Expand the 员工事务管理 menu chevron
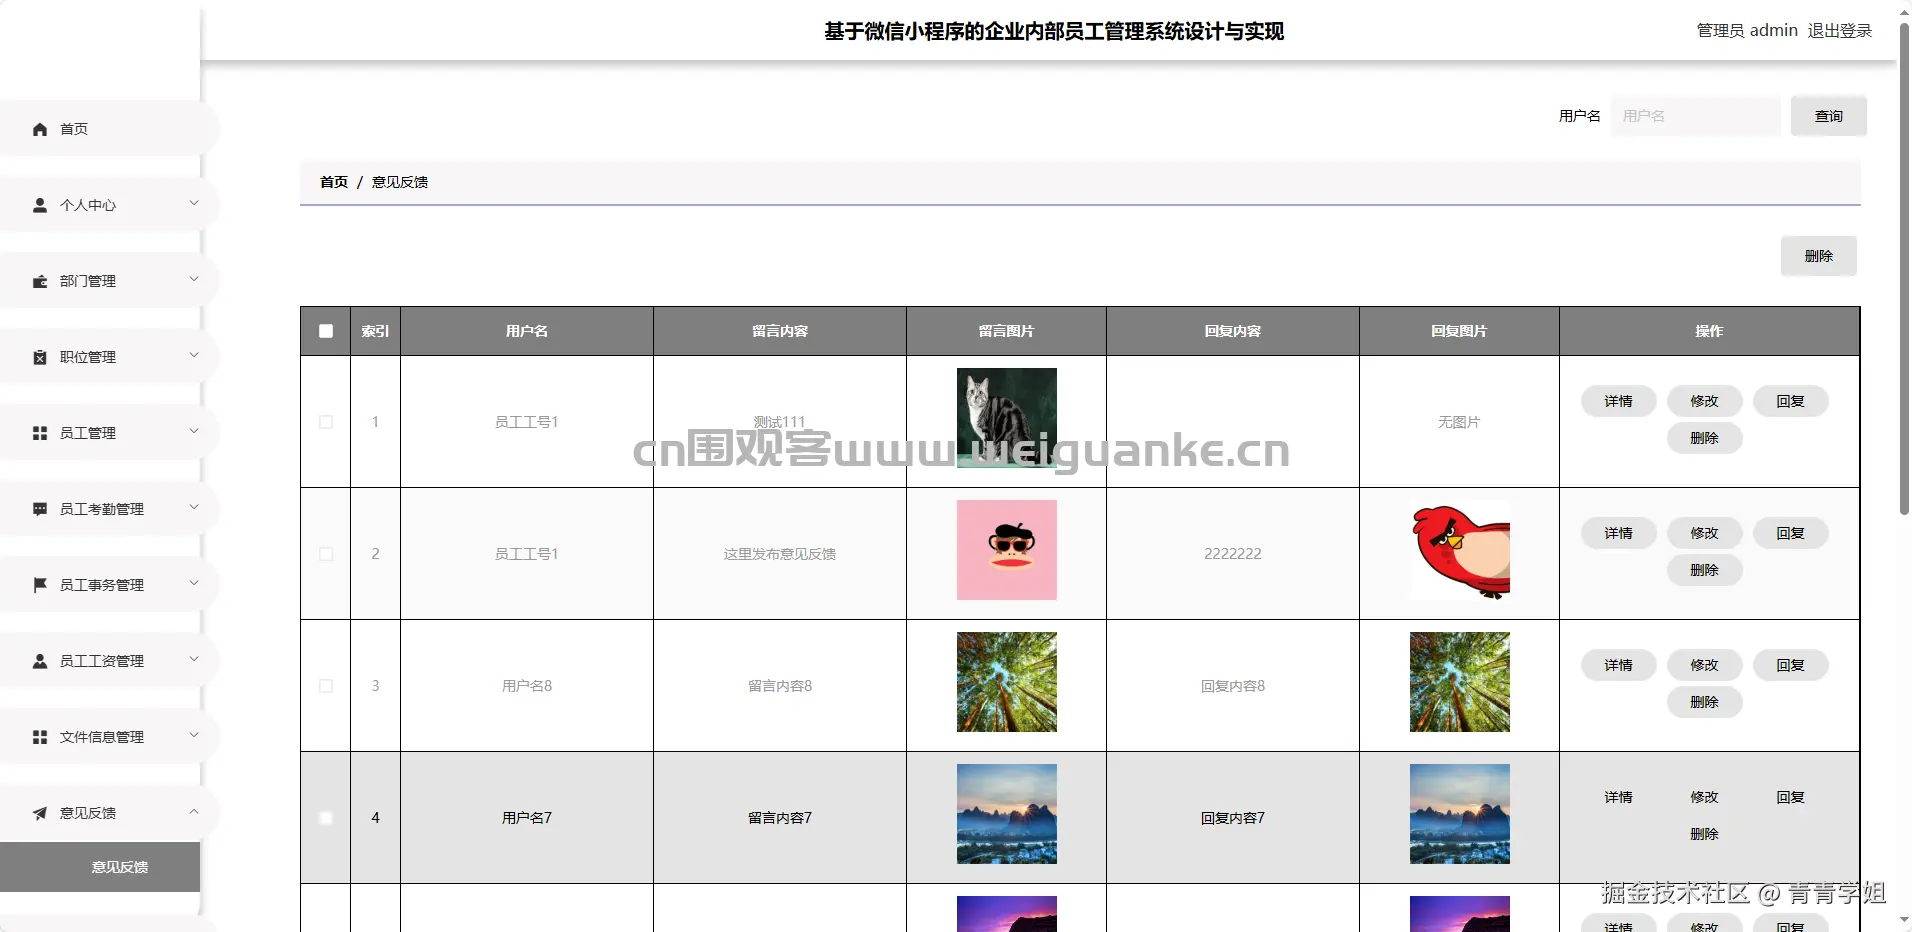The width and height of the screenshot is (1912, 932). (x=194, y=583)
